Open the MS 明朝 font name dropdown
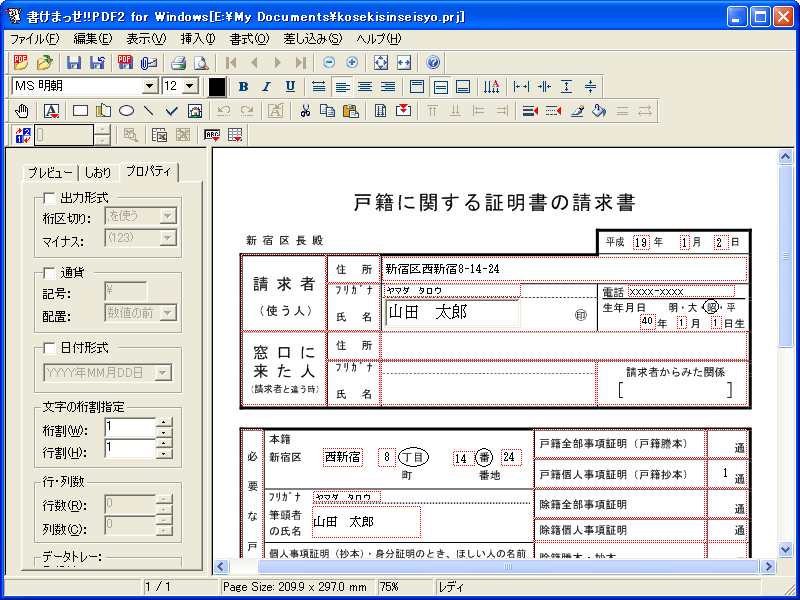This screenshot has height=600, width=800. 149,86
